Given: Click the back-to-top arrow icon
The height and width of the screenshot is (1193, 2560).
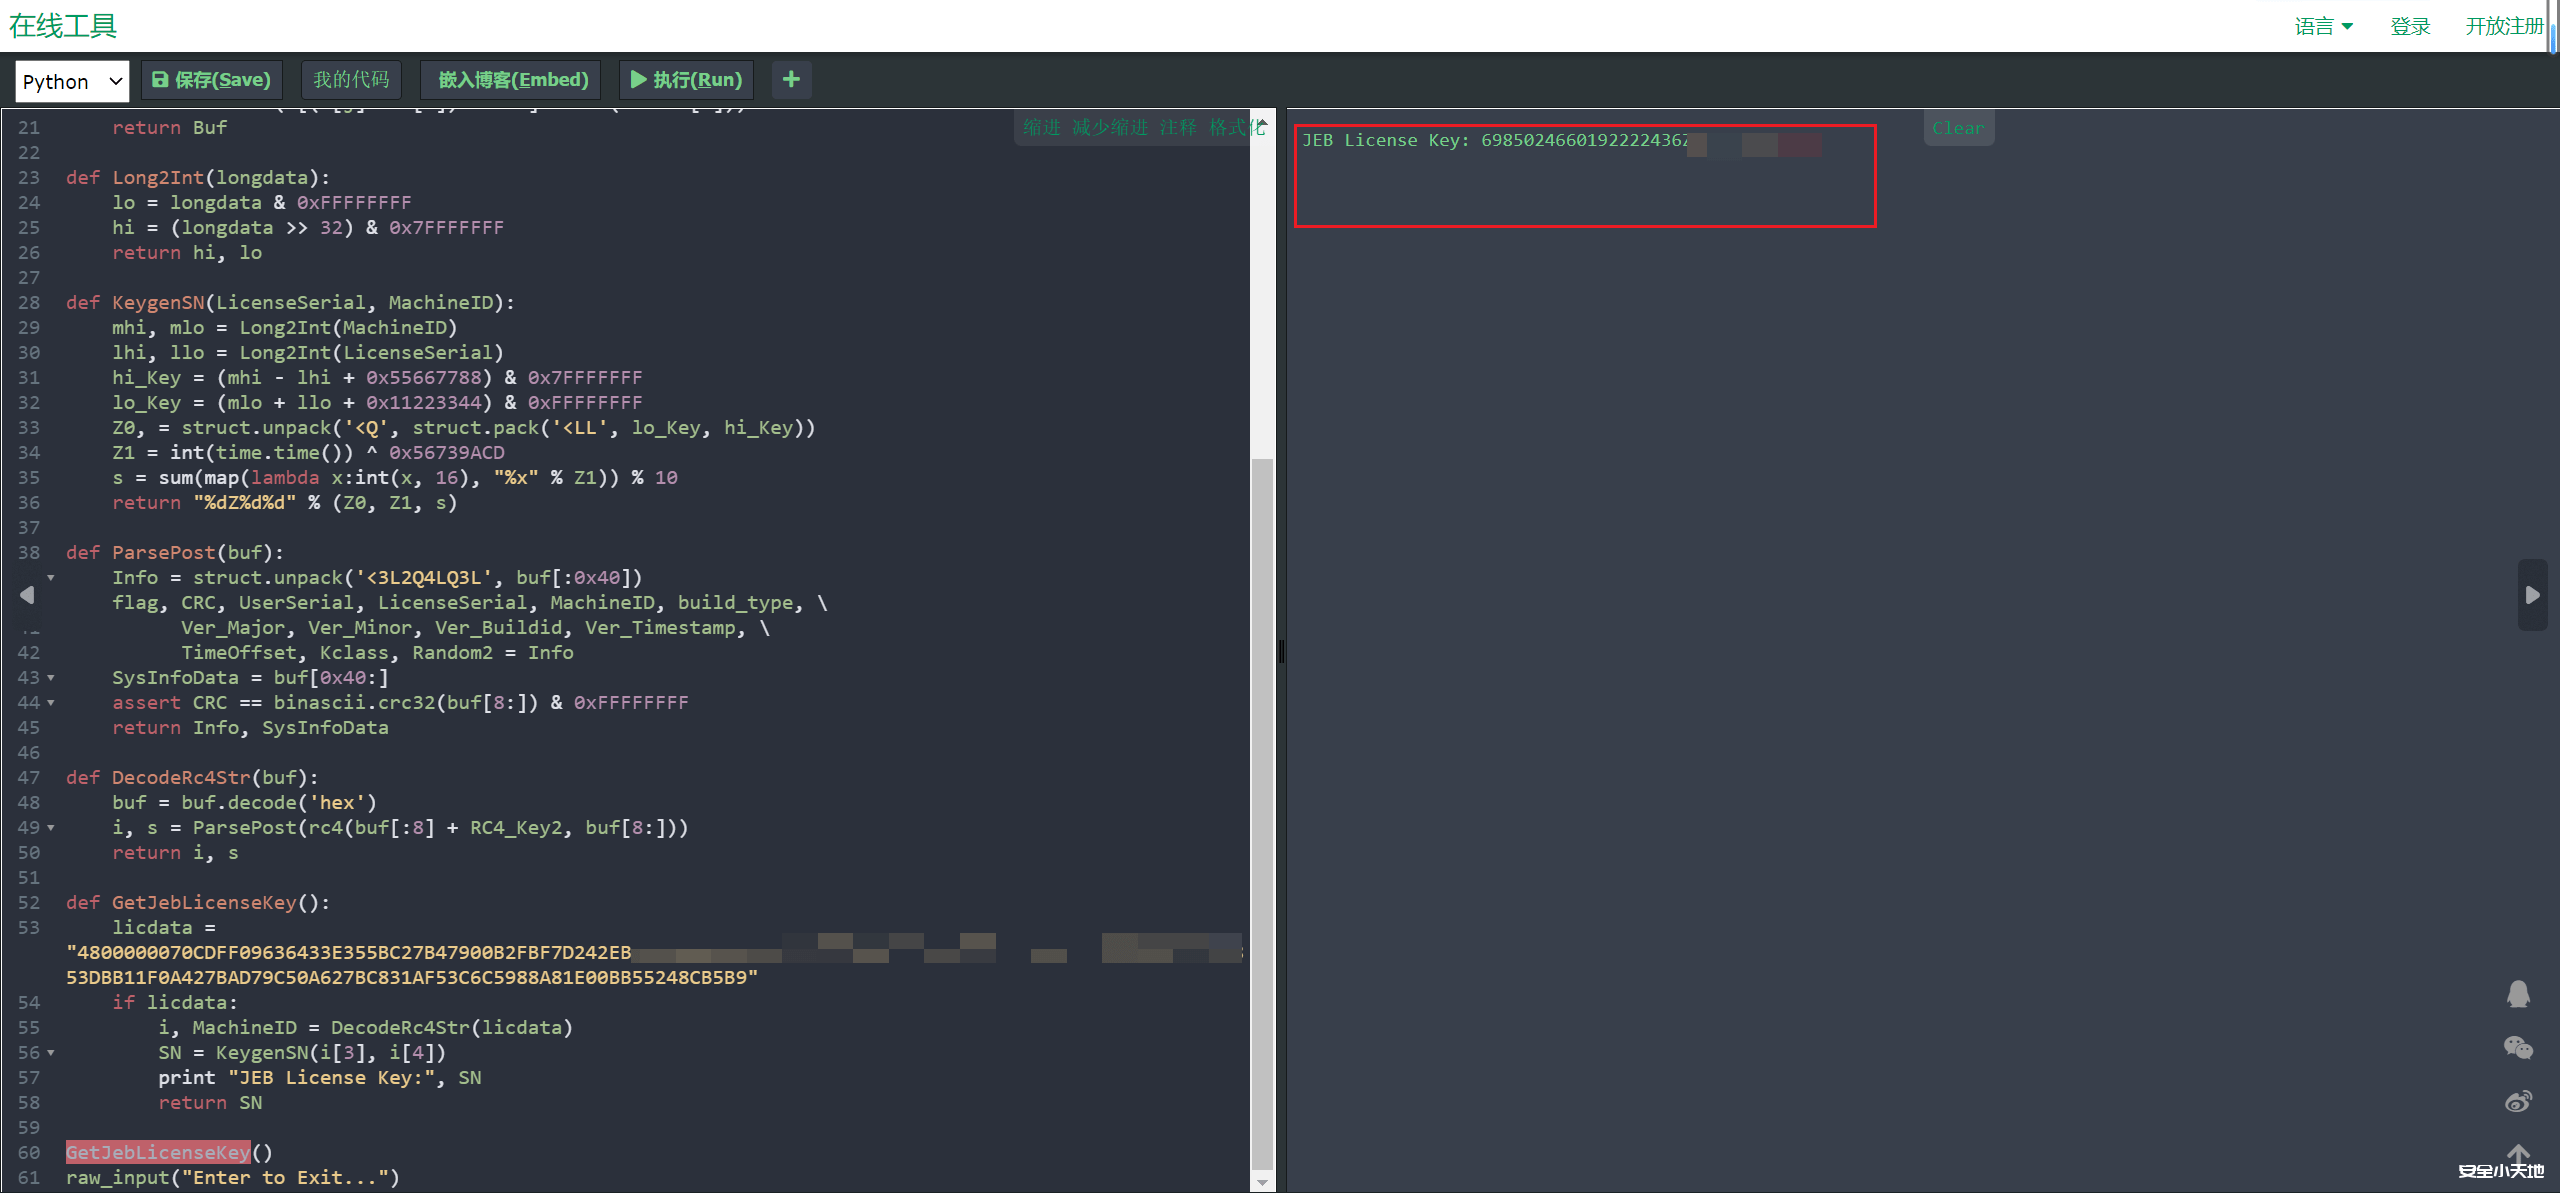Looking at the screenshot, I should click(x=2518, y=1153).
